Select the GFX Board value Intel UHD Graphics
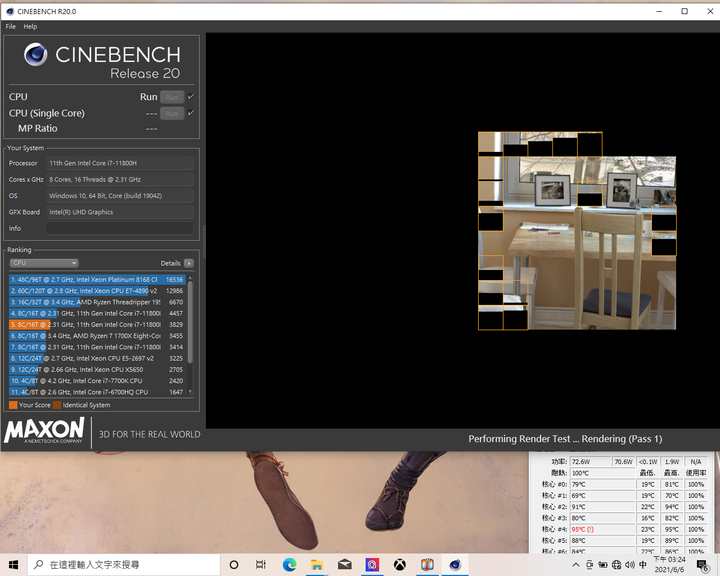 point(120,212)
